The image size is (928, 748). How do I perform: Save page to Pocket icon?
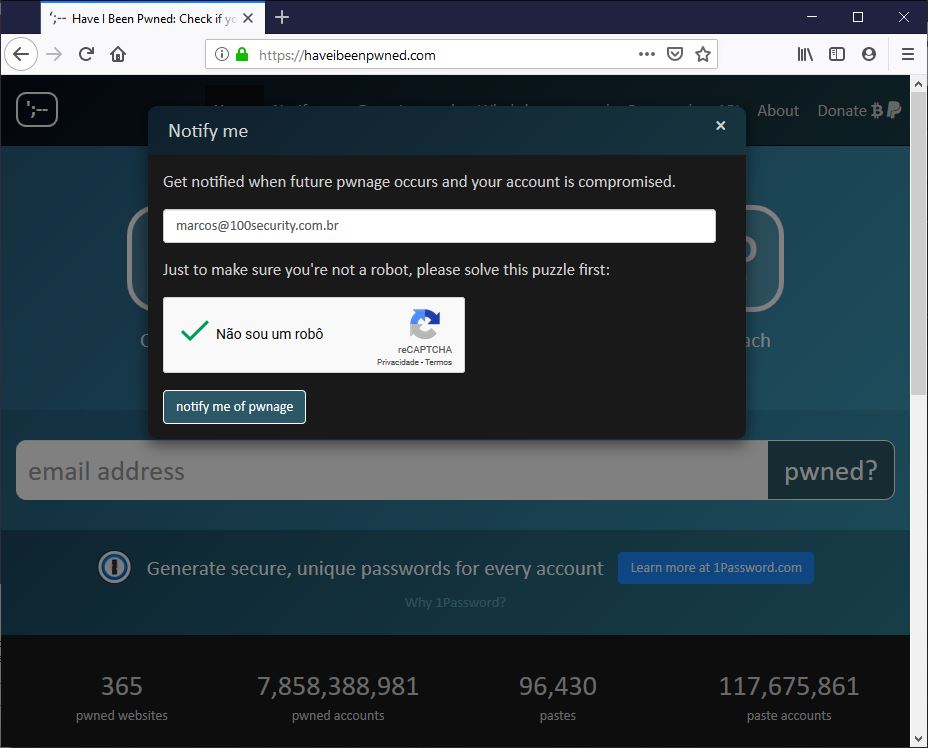point(675,54)
